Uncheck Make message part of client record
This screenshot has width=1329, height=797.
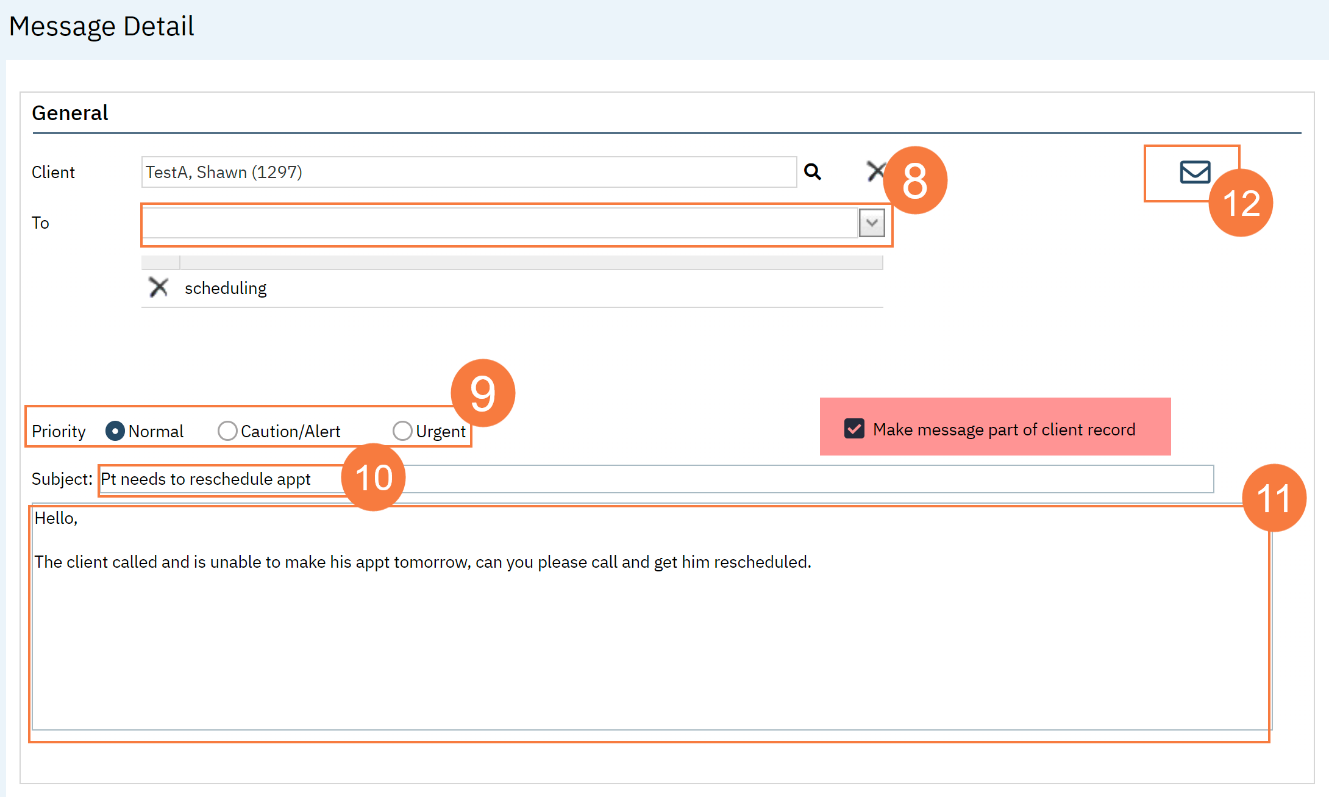tap(854, 428)
